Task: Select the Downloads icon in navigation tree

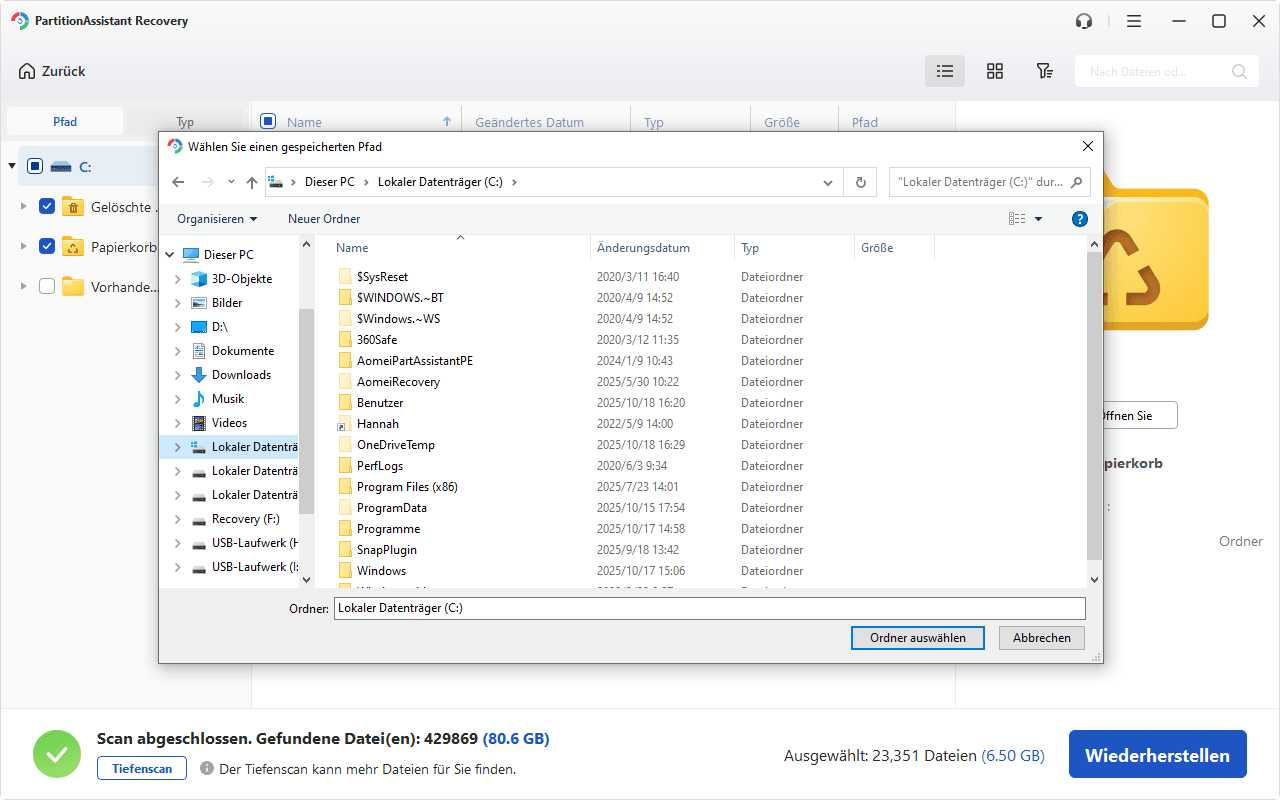Action: (x=199, y=375)
